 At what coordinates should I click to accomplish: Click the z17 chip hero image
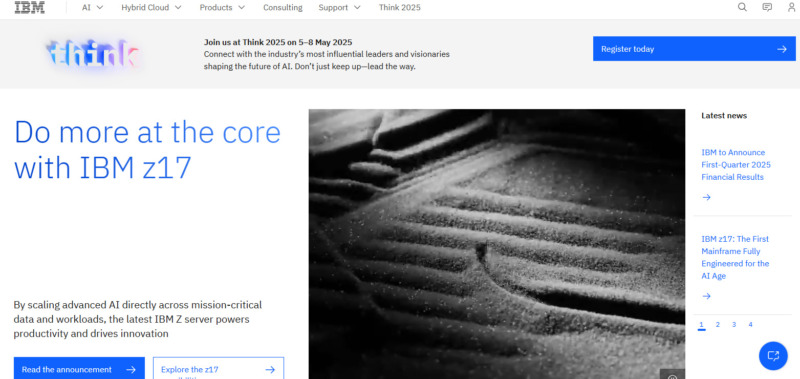coord(496,244)
